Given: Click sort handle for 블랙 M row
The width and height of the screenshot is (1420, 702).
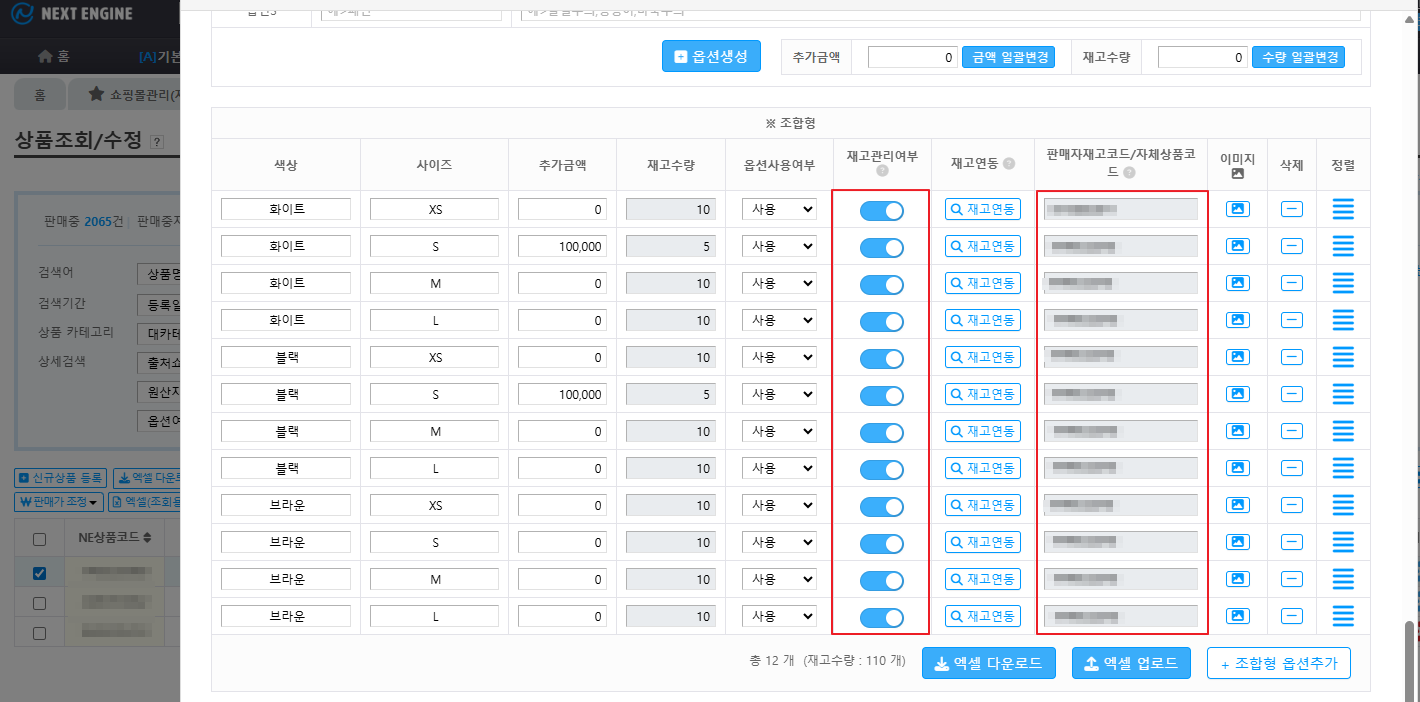Looking at the screenshot, I should pos(1343,431).
